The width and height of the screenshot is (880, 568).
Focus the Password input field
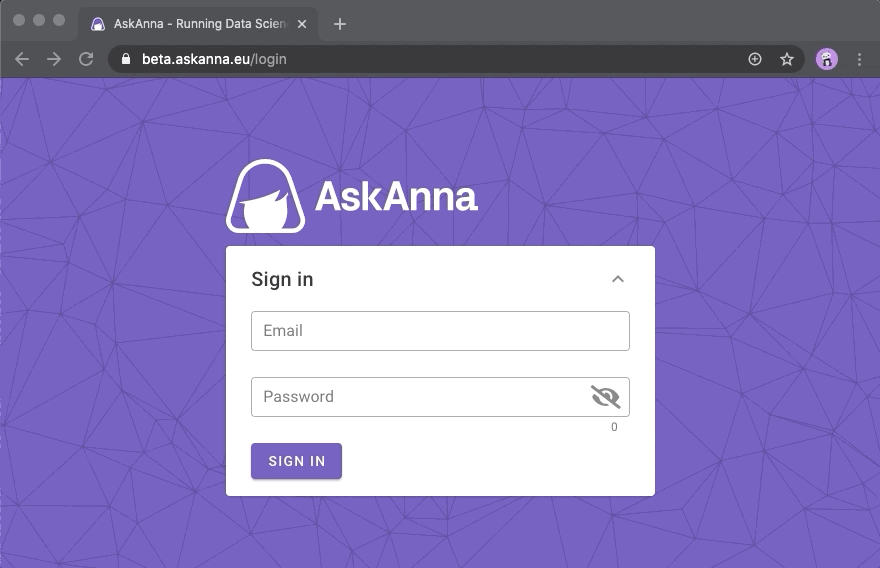pos(440,397)
